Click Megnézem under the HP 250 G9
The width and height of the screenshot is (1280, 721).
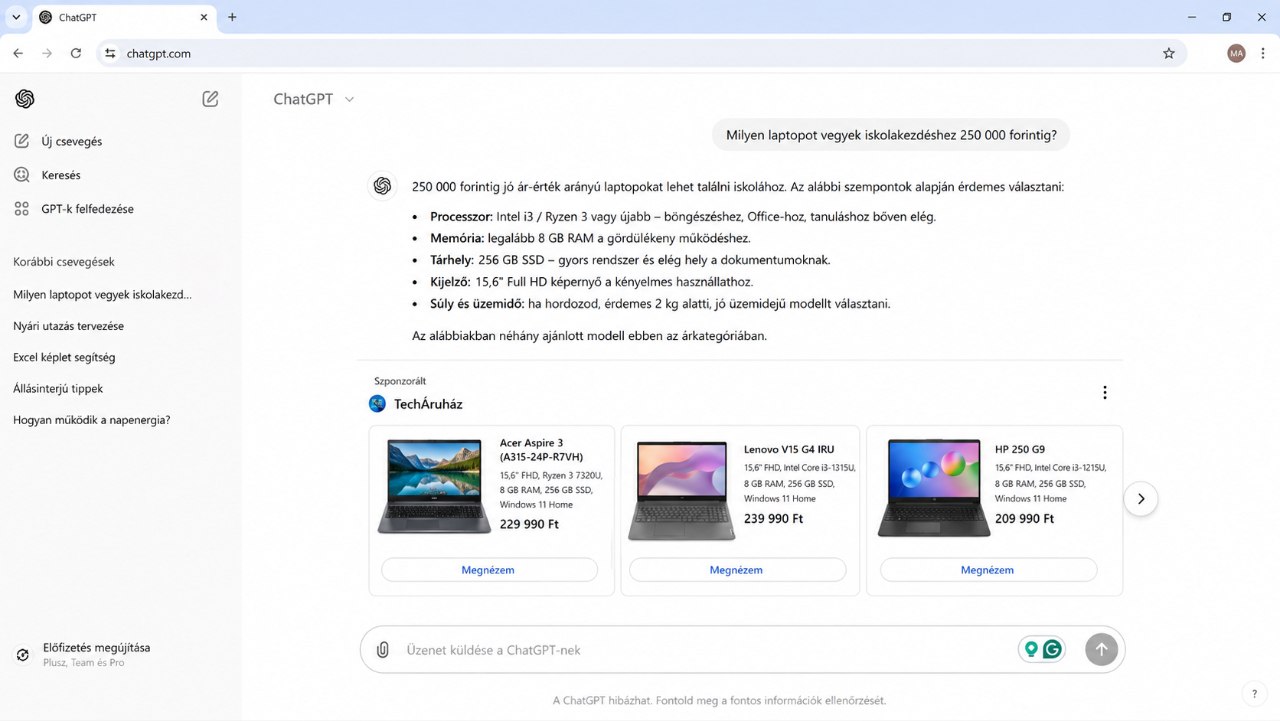[988, 570]
